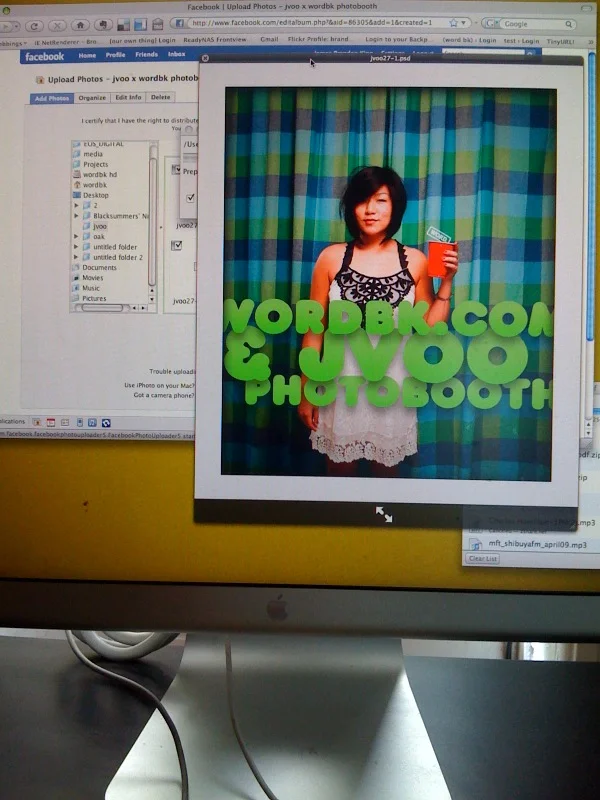The height and width of the screenshot is (800, 600).
Task: Open the bookmark star dropdown arrow
Action: (463, 23)
